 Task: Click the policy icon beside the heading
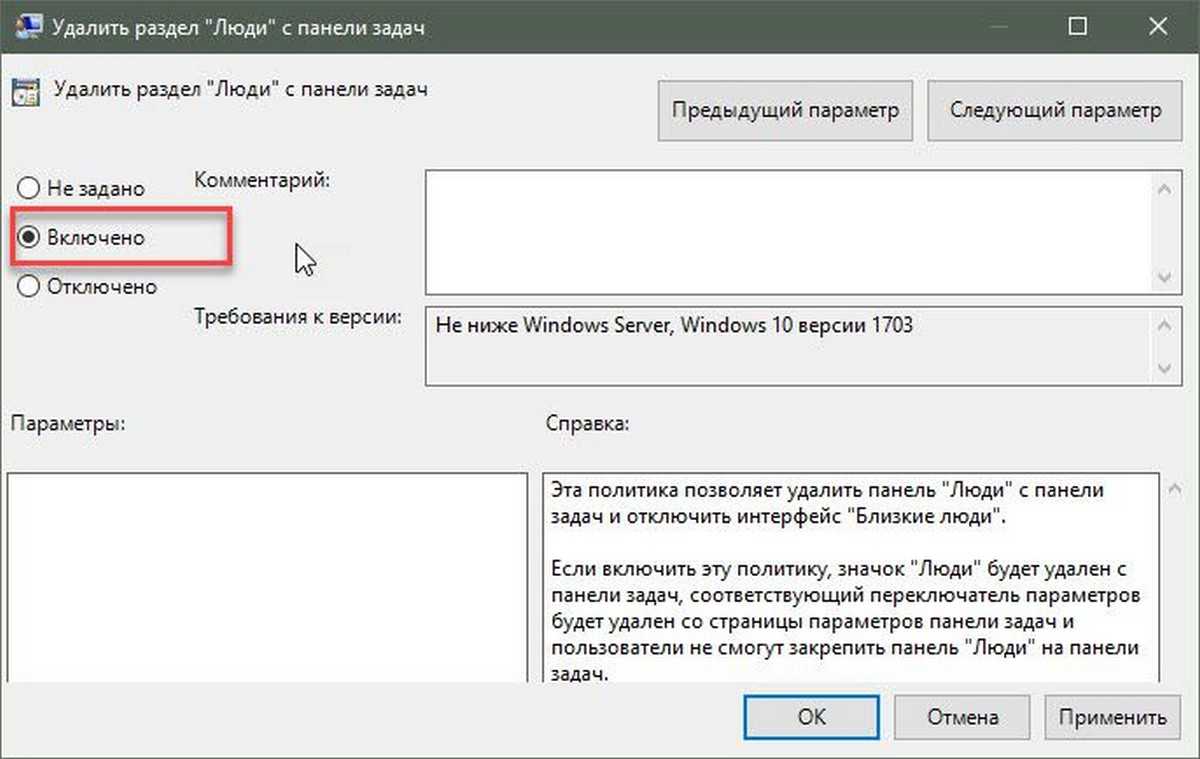26,92
